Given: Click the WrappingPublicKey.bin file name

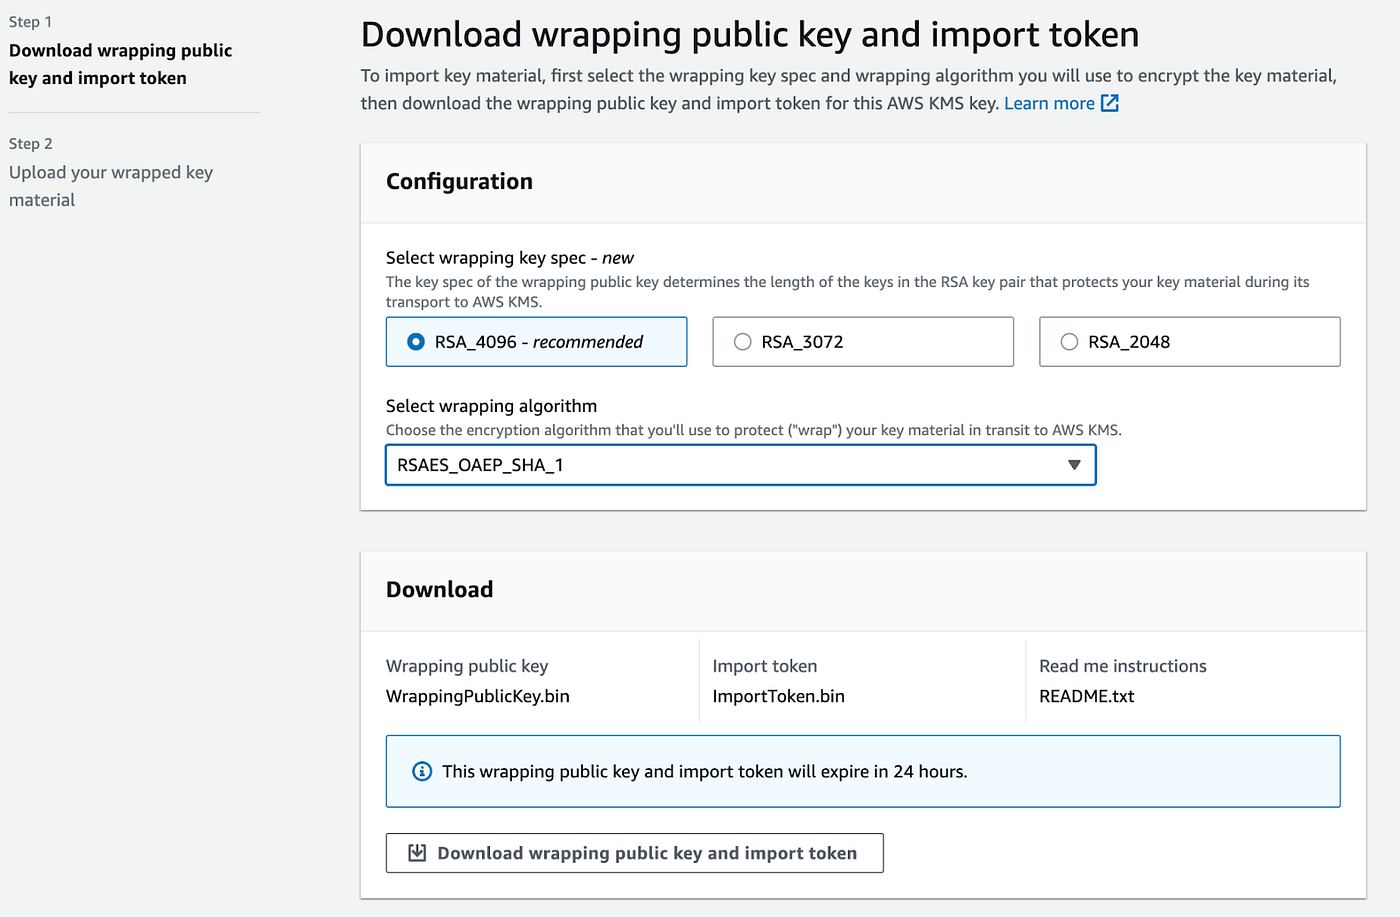Looking at the screenshot, I should point(478,696).
